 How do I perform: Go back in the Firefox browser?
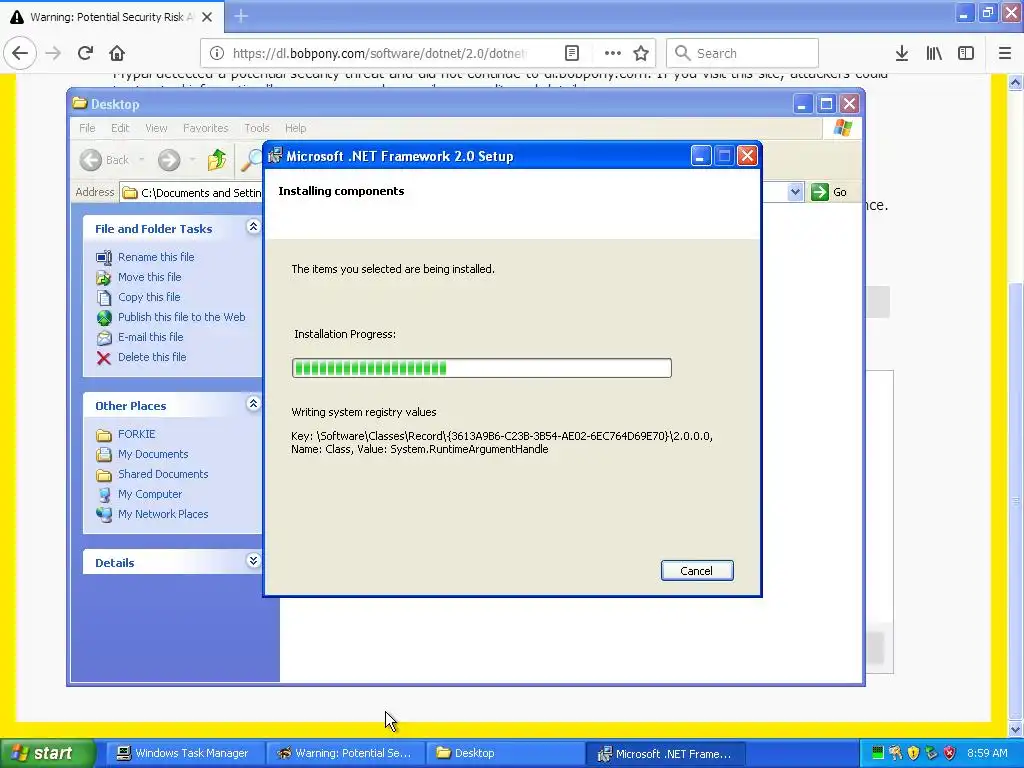tap(20, 53)
